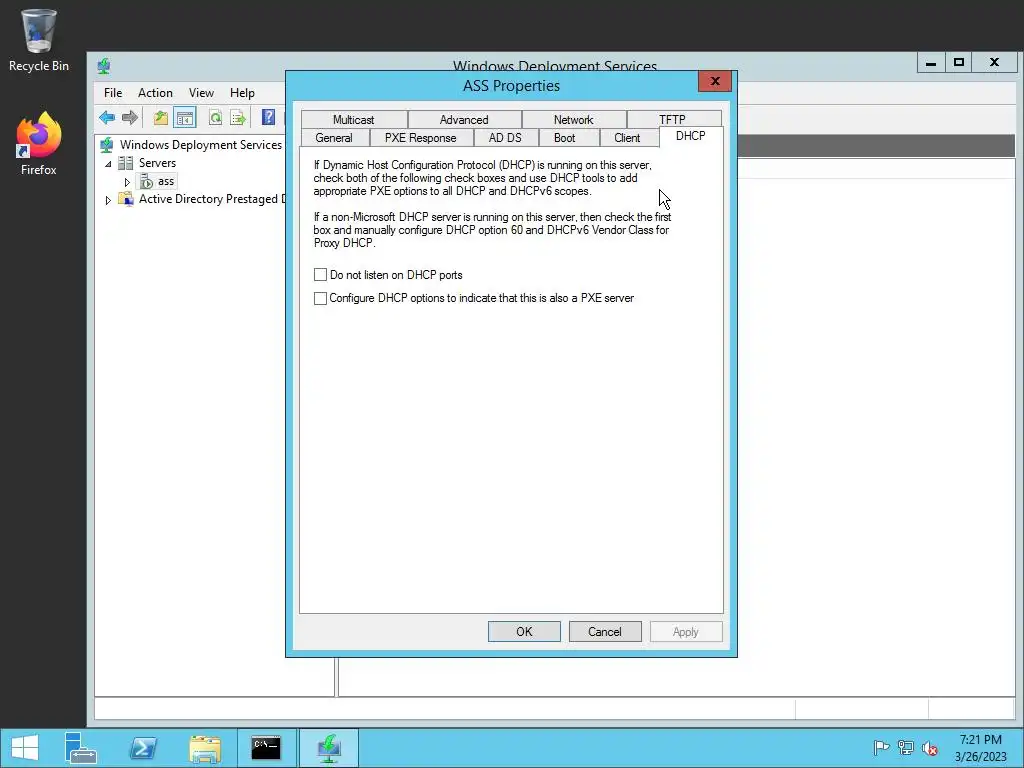Open the Windows Start button
The image size is (1024, 768).
25,748
